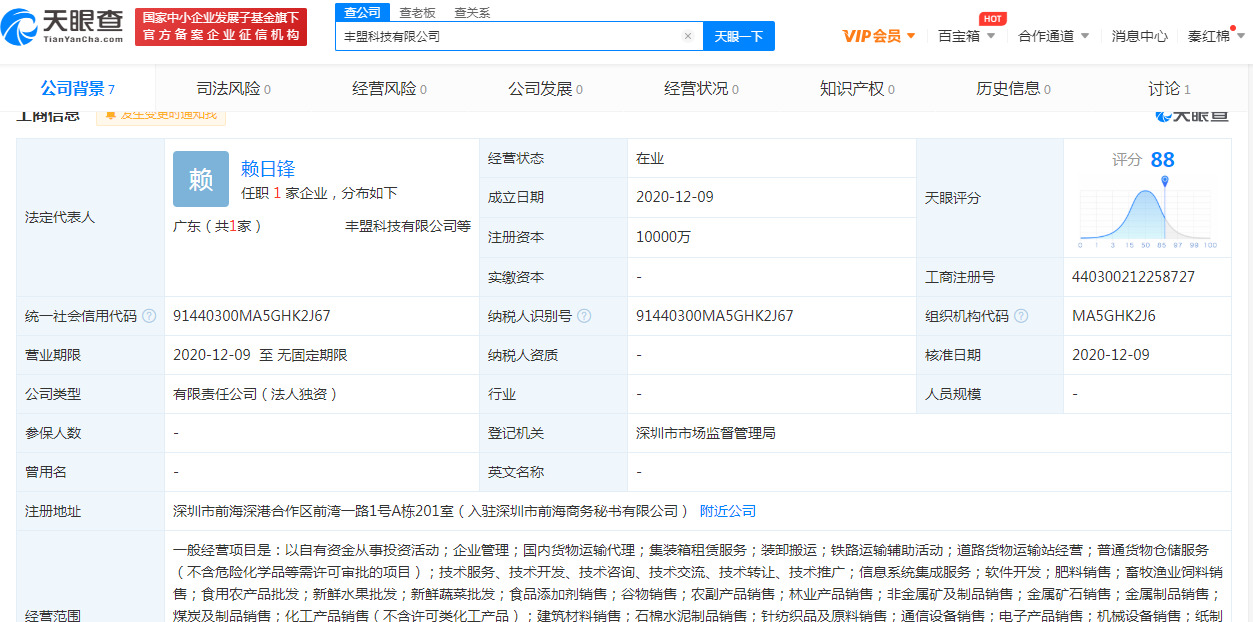Viewport: 1253px width, 622px height.
Task: Select the credit code 91440300MA5GHK2J67 under 统一社会信用代码
Action: click(252, 316)
